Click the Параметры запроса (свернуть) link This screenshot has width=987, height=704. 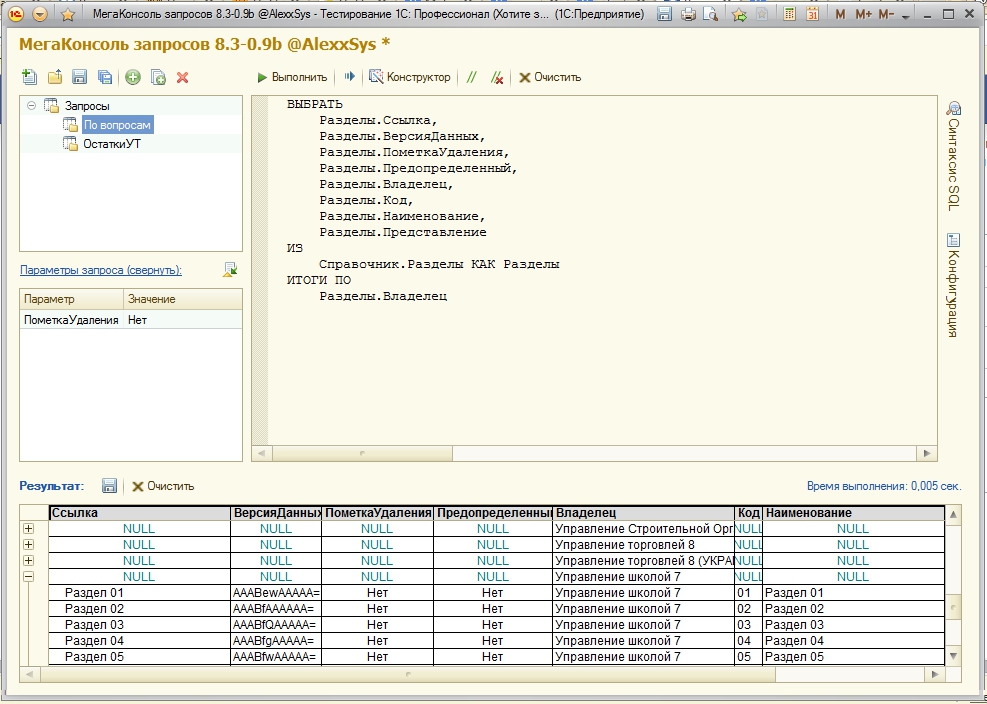click(x=101, y=270)
